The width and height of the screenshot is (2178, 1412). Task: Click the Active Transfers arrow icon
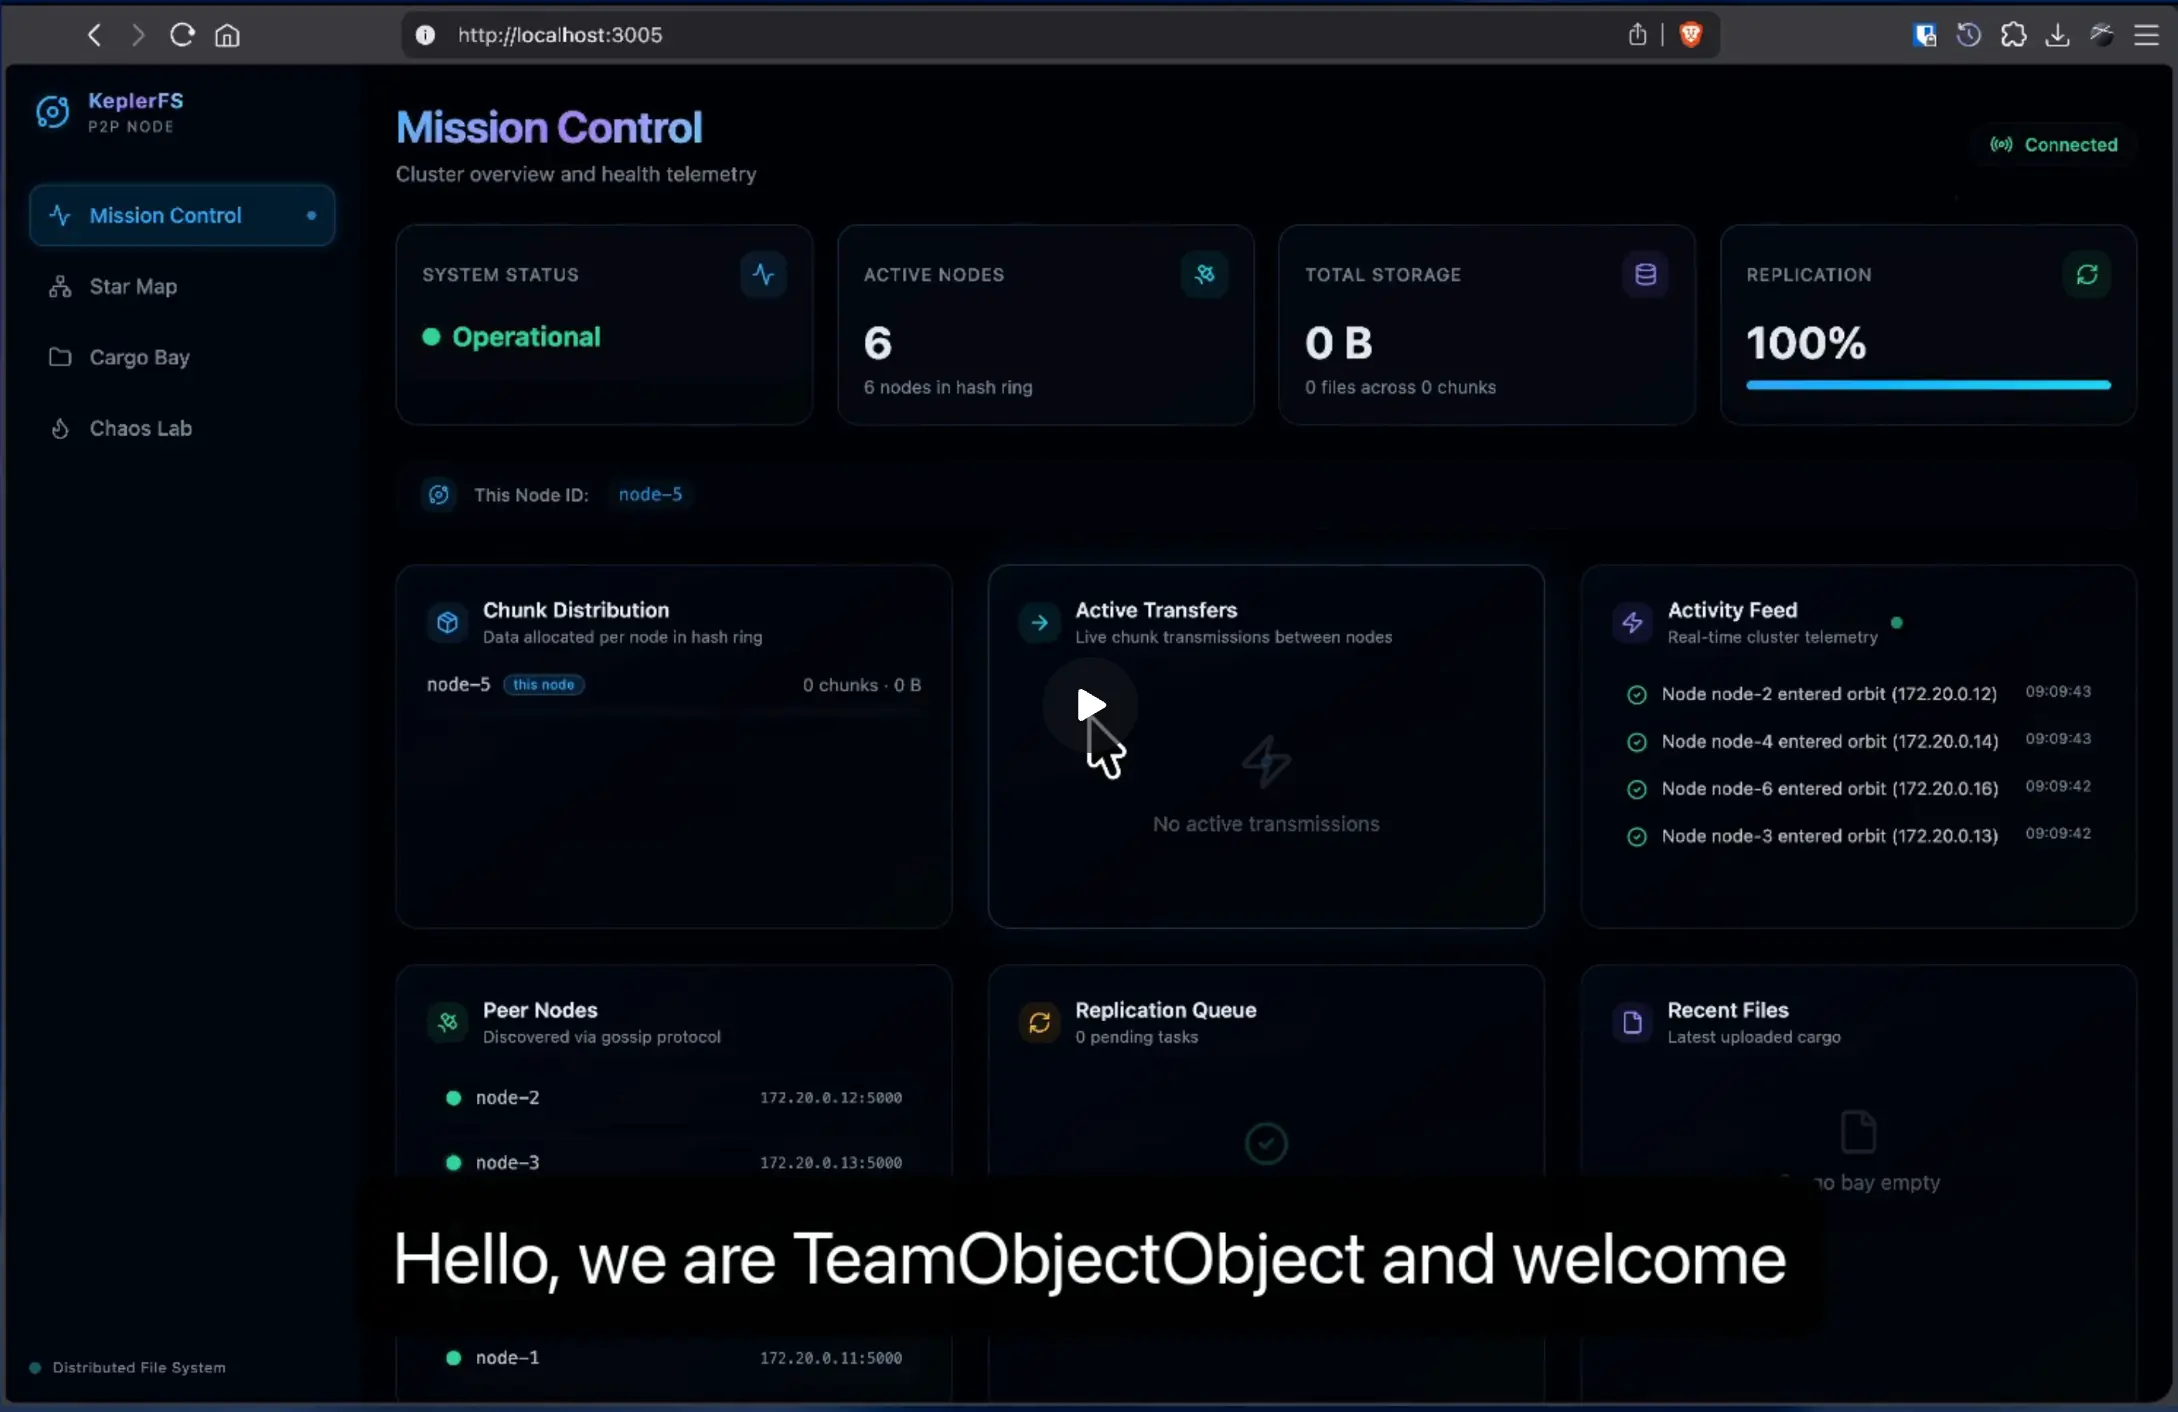point(1039,623)
